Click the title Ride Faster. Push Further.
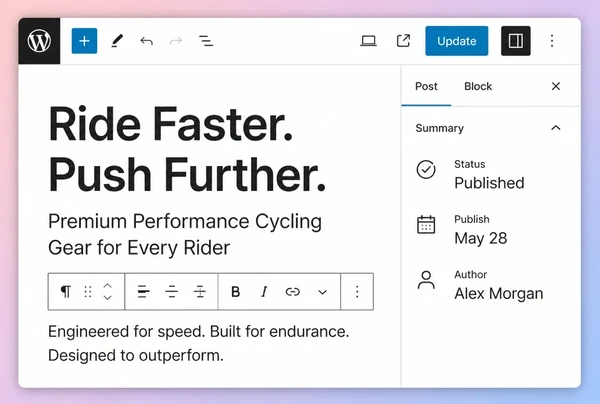This screenshot has width=600, height=404. pos(187,149)
